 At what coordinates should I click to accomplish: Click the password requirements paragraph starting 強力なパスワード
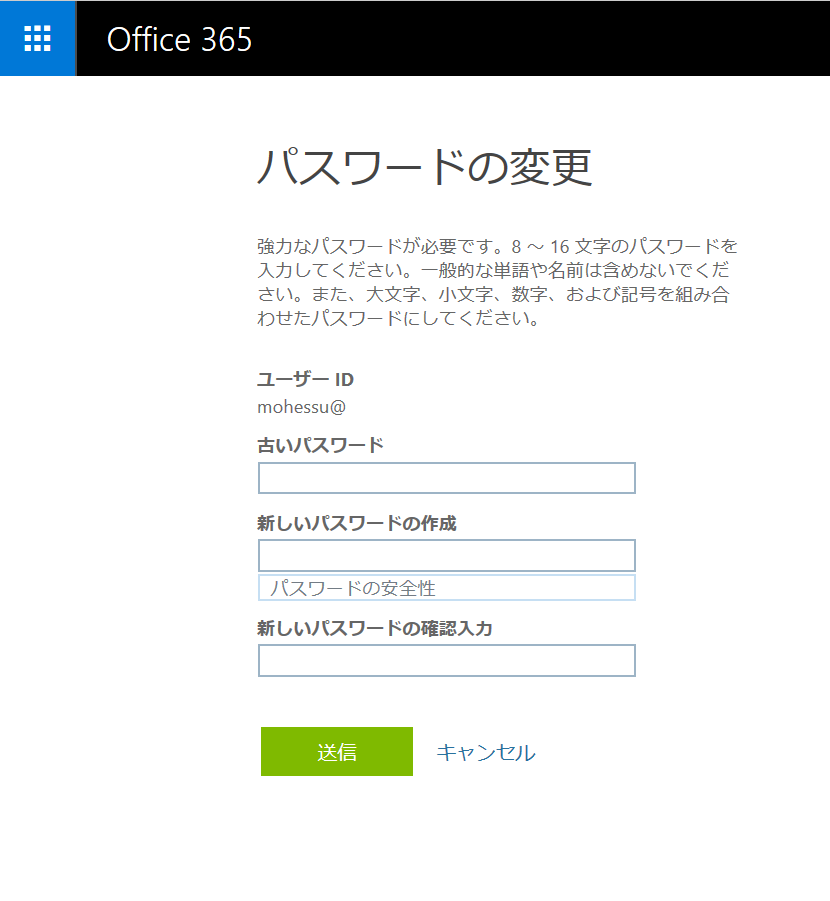497,282
